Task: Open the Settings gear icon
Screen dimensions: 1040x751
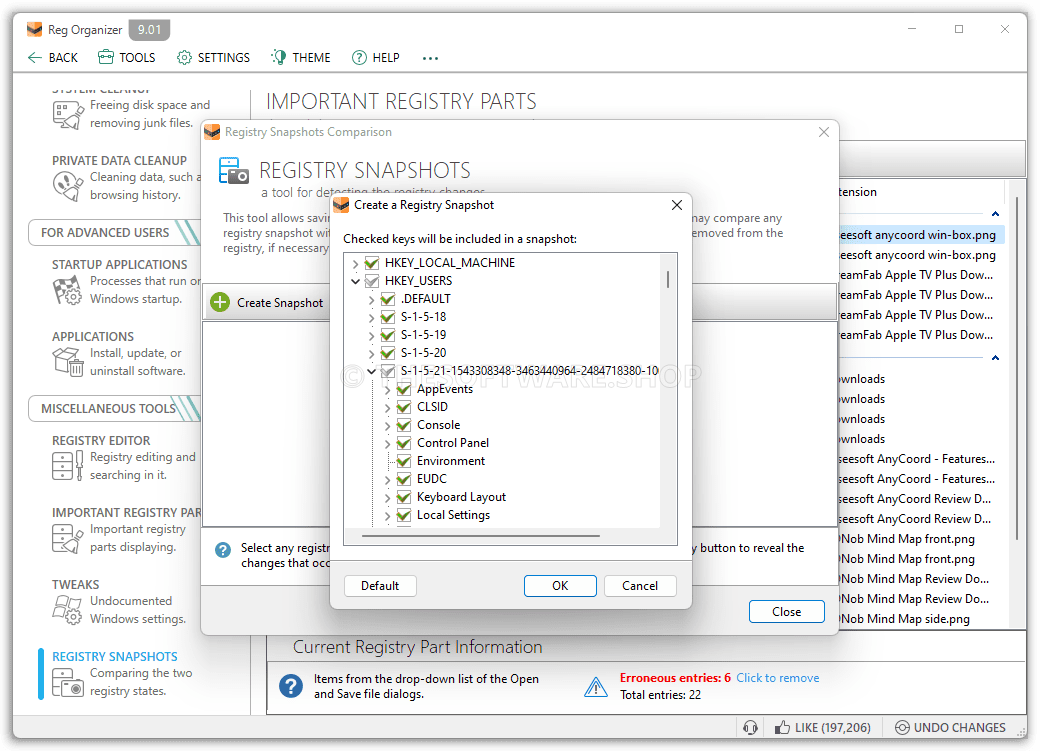Action: 184,58
